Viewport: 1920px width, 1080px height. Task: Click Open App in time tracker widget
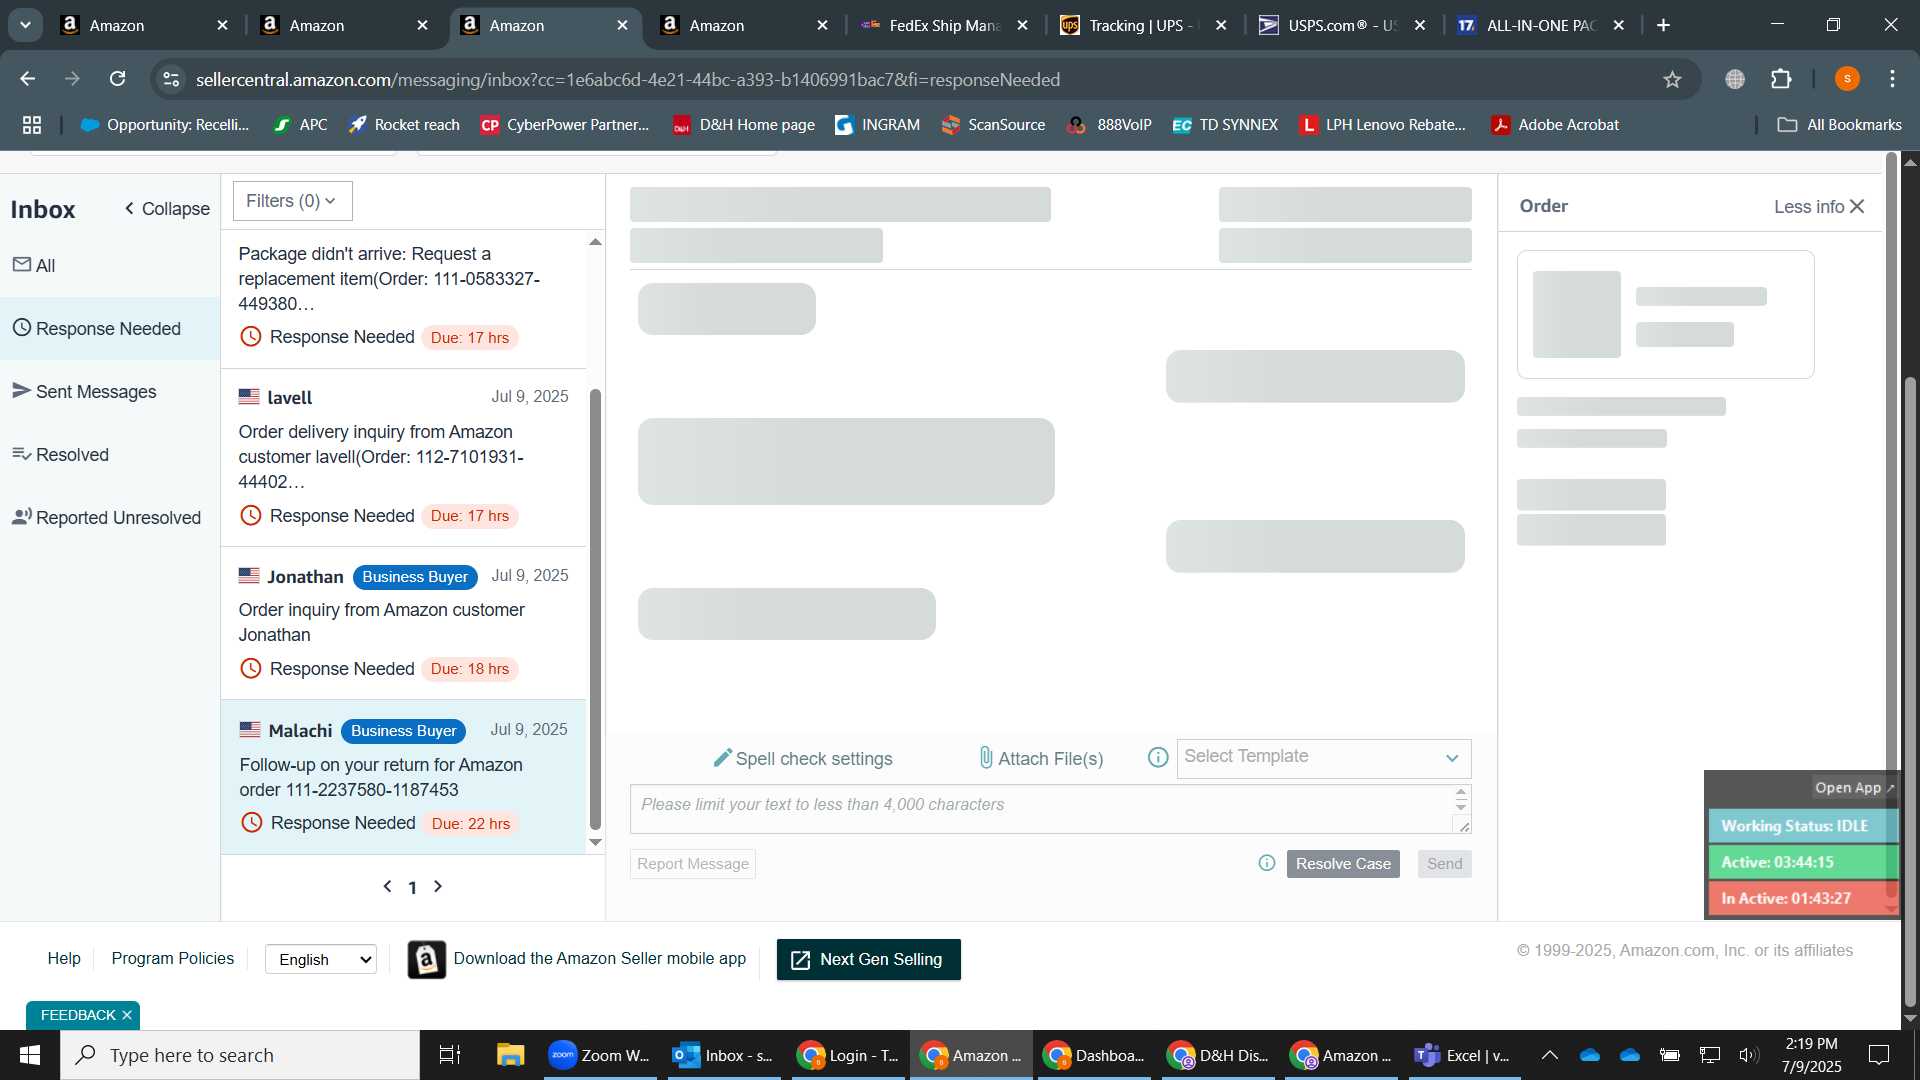click(1854, 787)
